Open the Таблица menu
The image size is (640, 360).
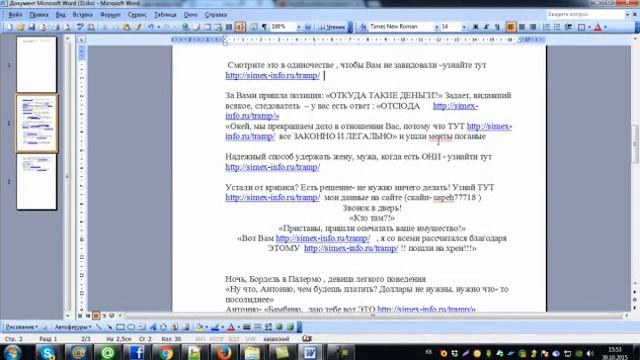tap(165, 15)
